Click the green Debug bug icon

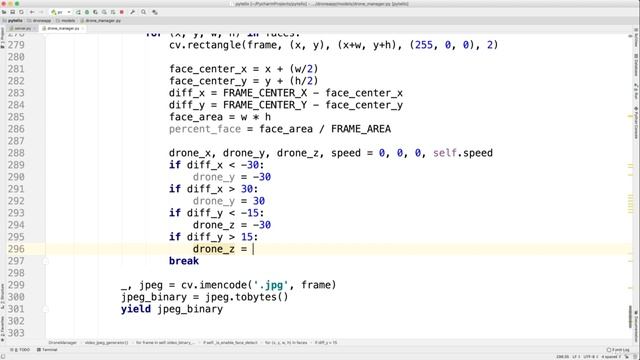(87, 12)
